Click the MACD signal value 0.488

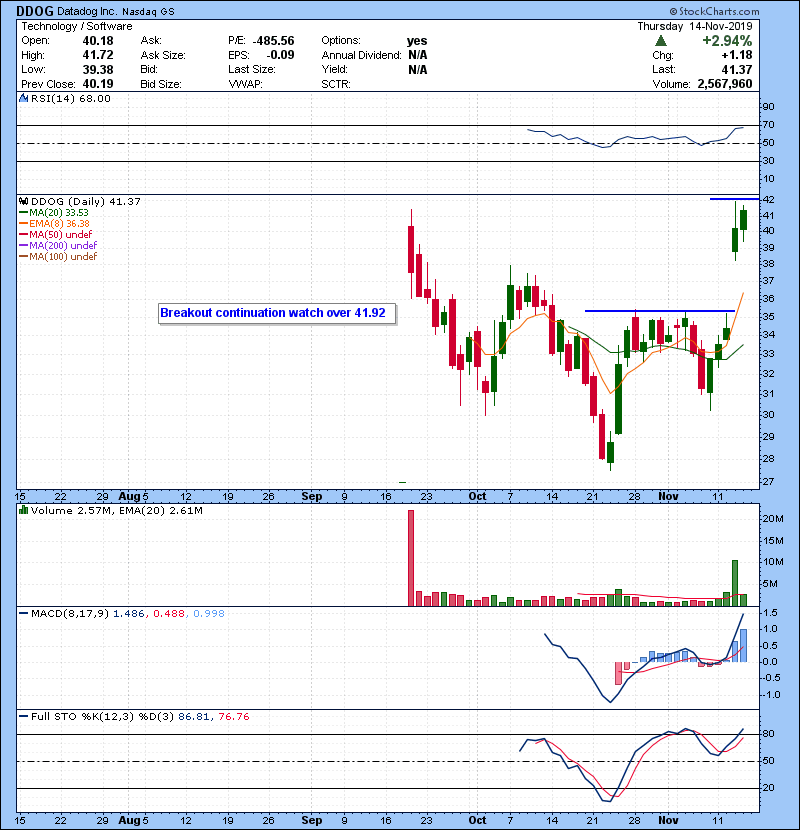(x=169, y=614)
